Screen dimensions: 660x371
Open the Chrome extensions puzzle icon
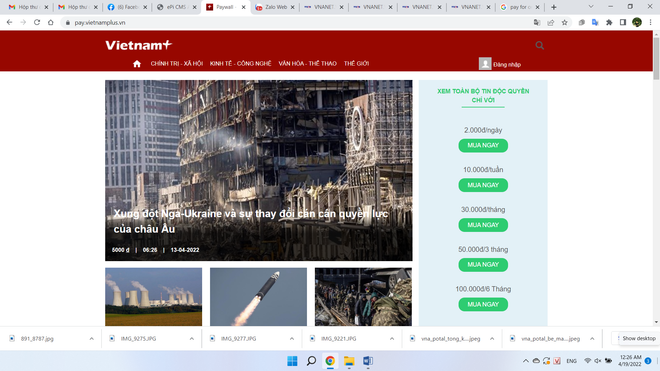609,23
